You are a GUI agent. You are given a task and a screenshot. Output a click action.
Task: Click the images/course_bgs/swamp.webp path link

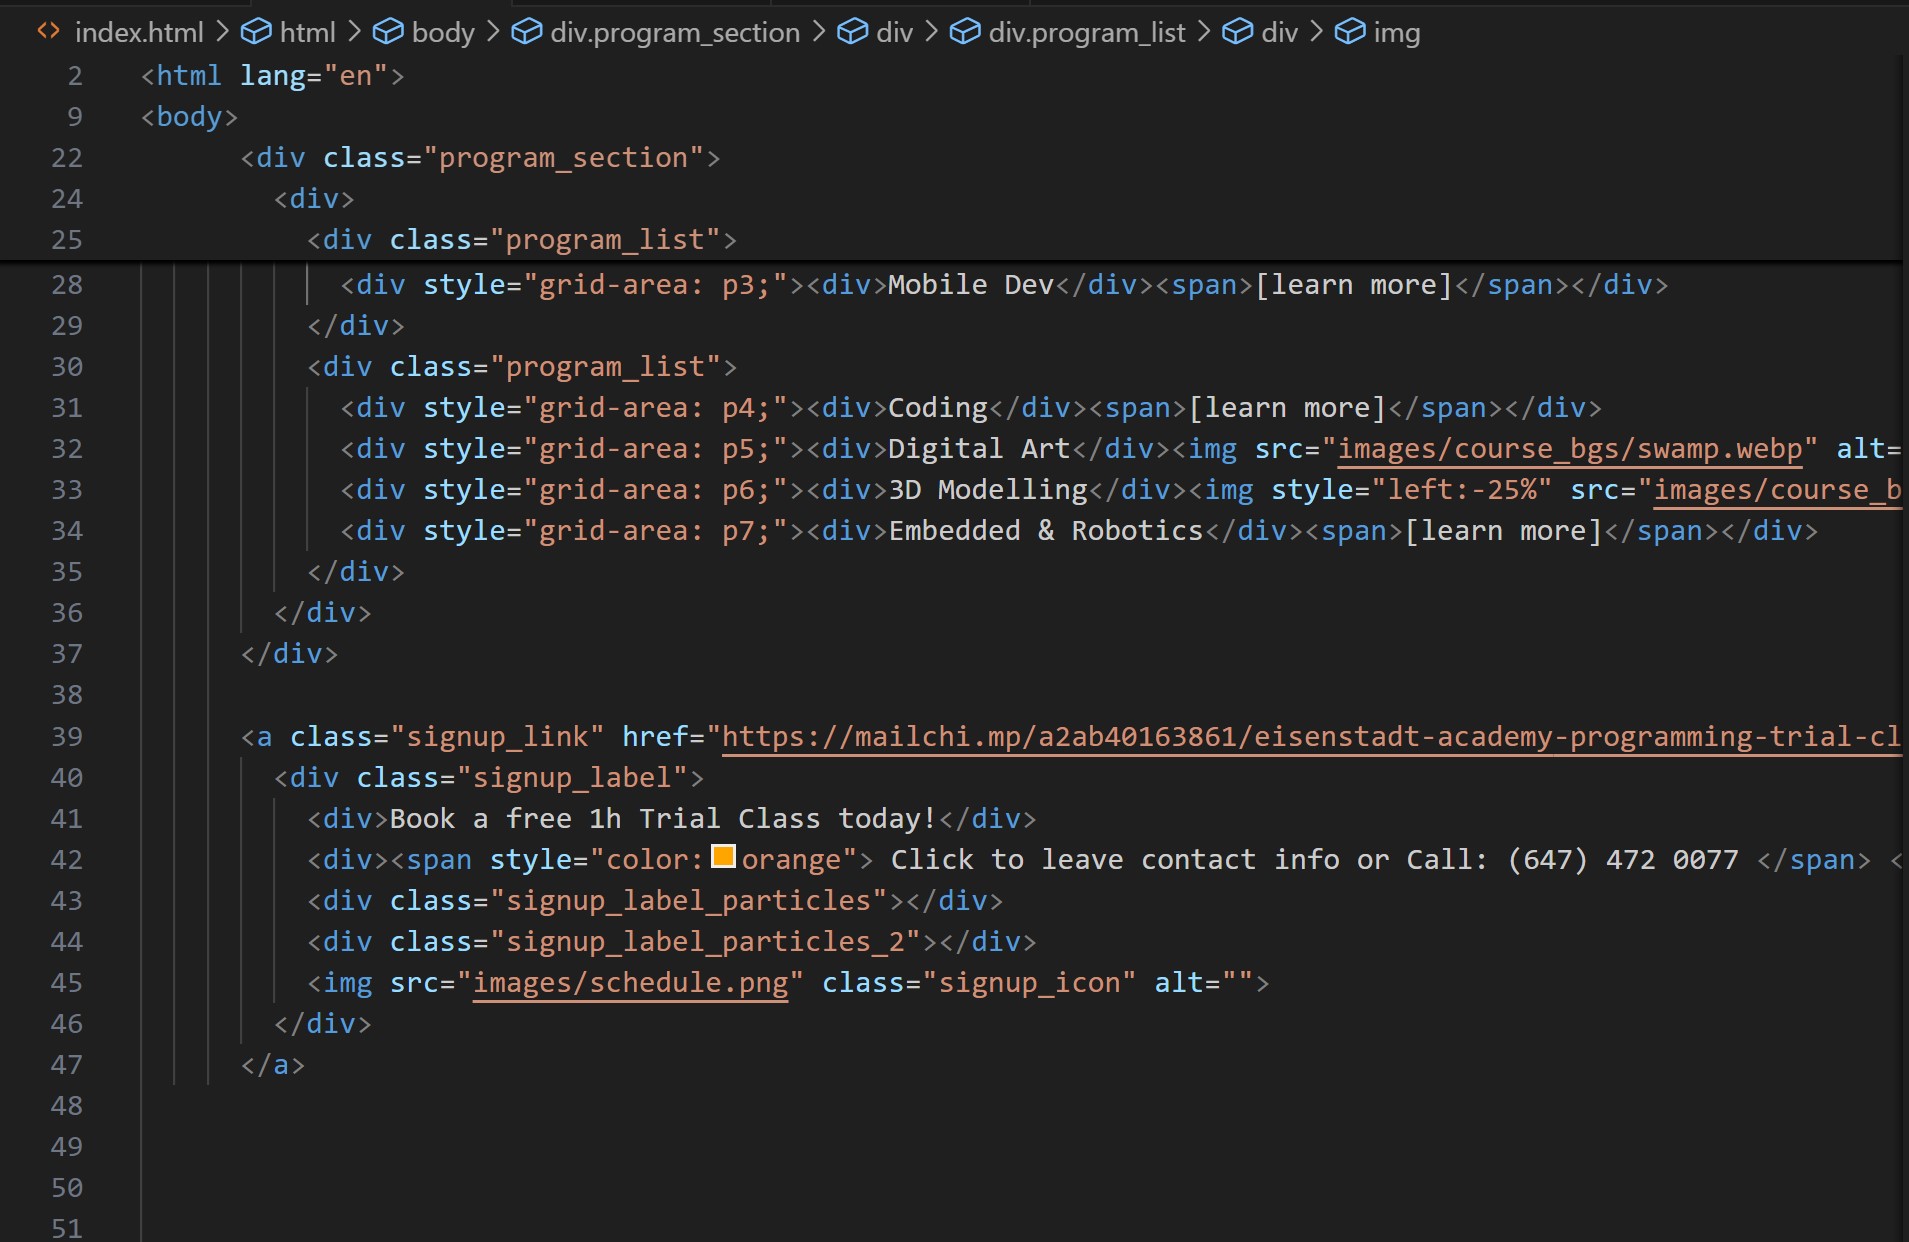(x=1570, y=449)
